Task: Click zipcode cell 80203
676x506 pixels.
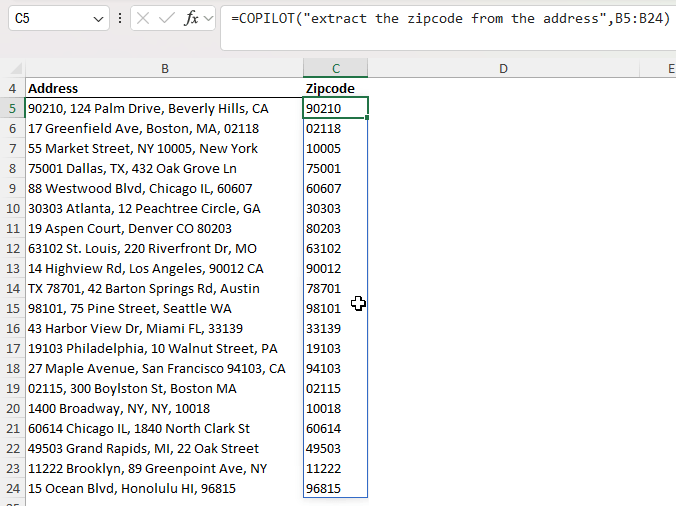Action: click(x=335, y=228)
